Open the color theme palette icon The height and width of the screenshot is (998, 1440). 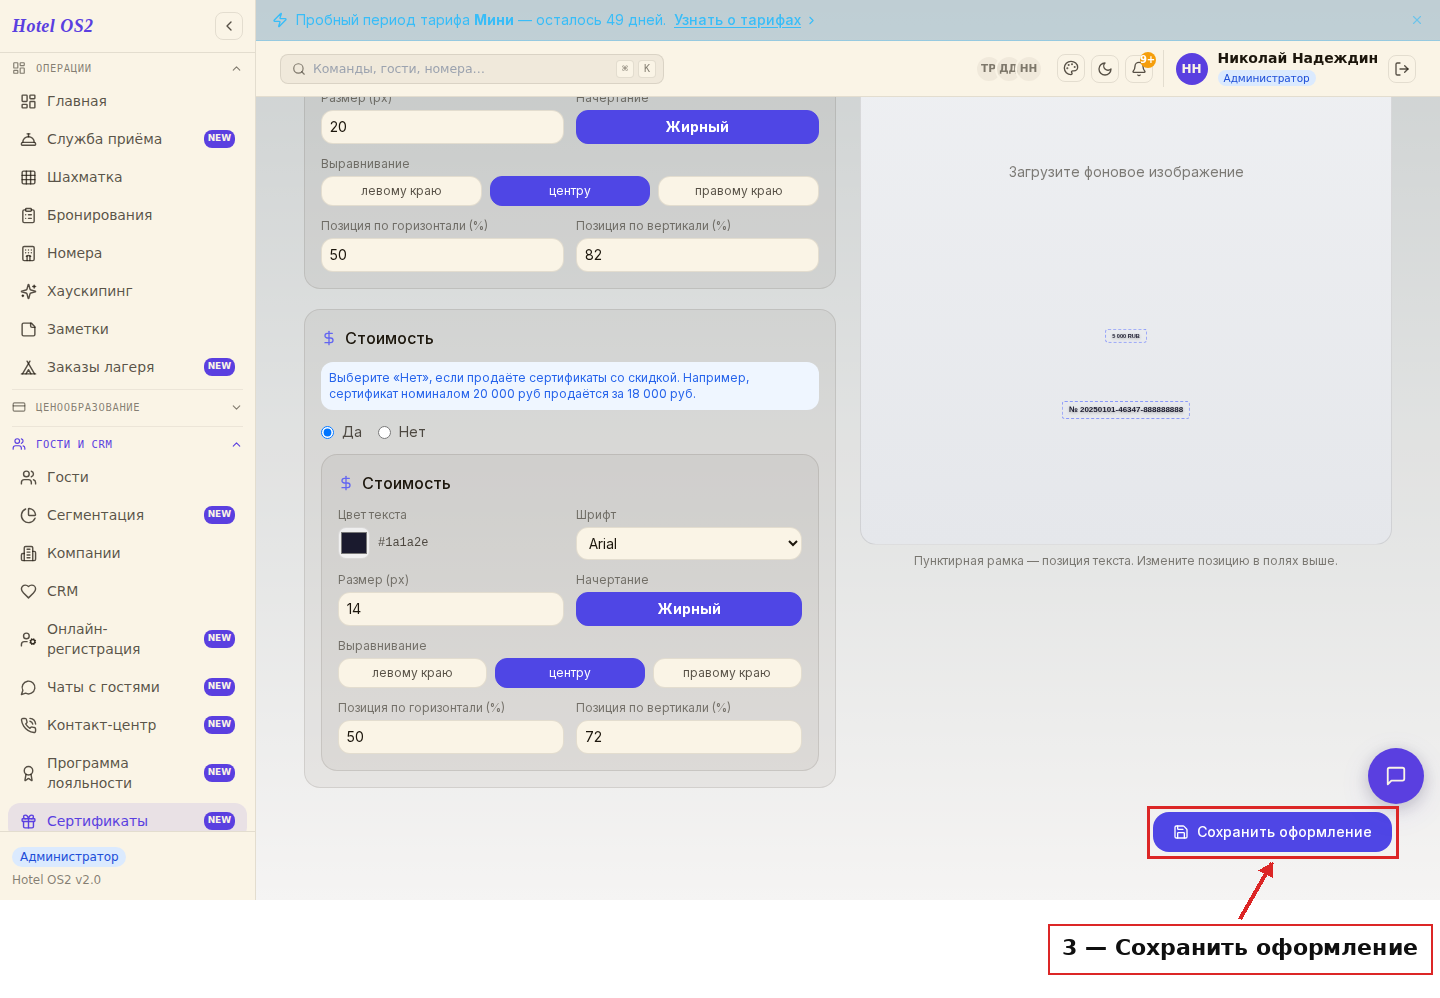point(1071,69)
